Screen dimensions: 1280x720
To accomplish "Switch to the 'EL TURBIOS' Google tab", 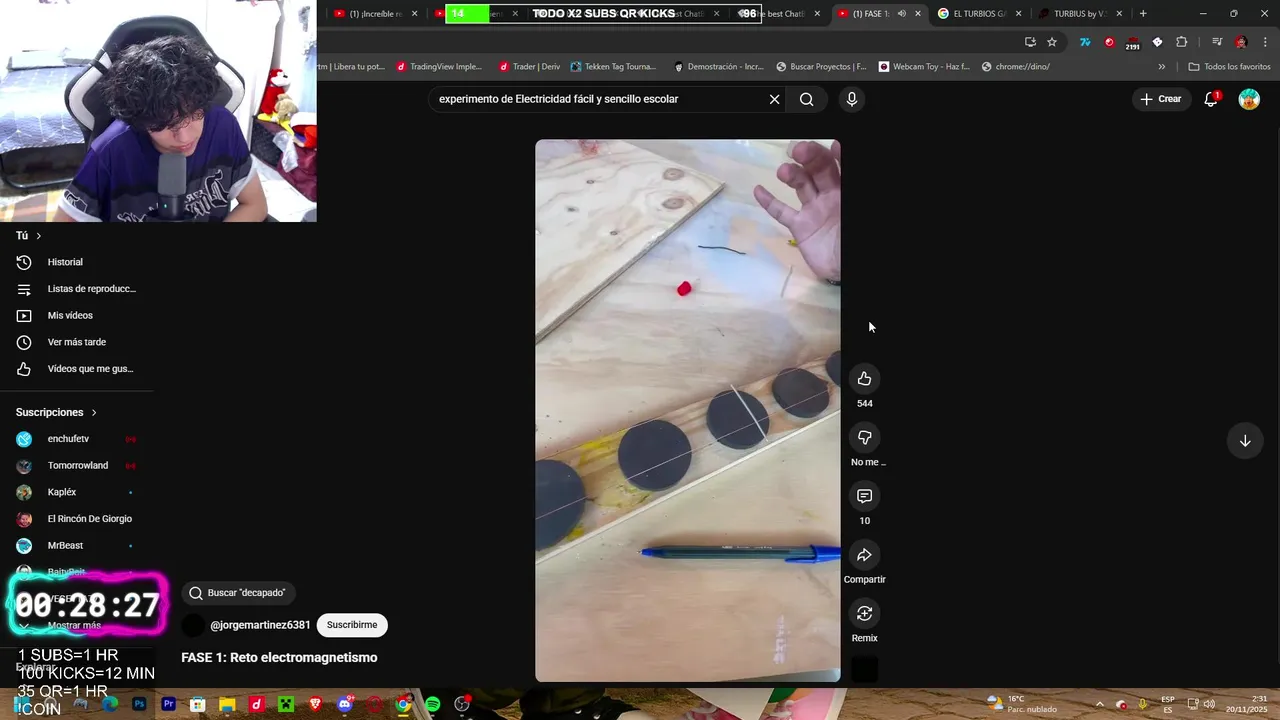I will pos(980,14).
